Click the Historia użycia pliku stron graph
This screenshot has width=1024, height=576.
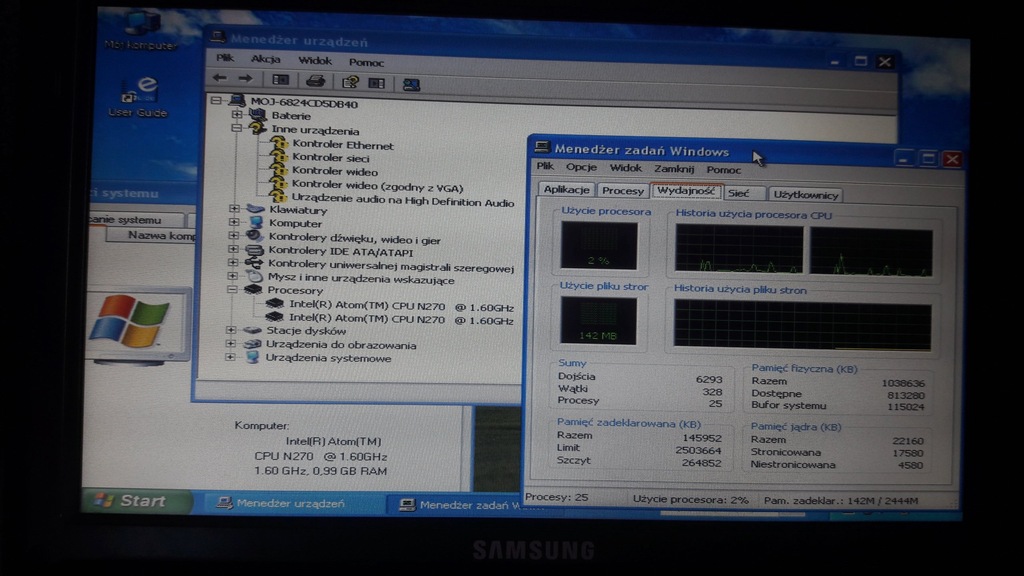click(803, 325)
